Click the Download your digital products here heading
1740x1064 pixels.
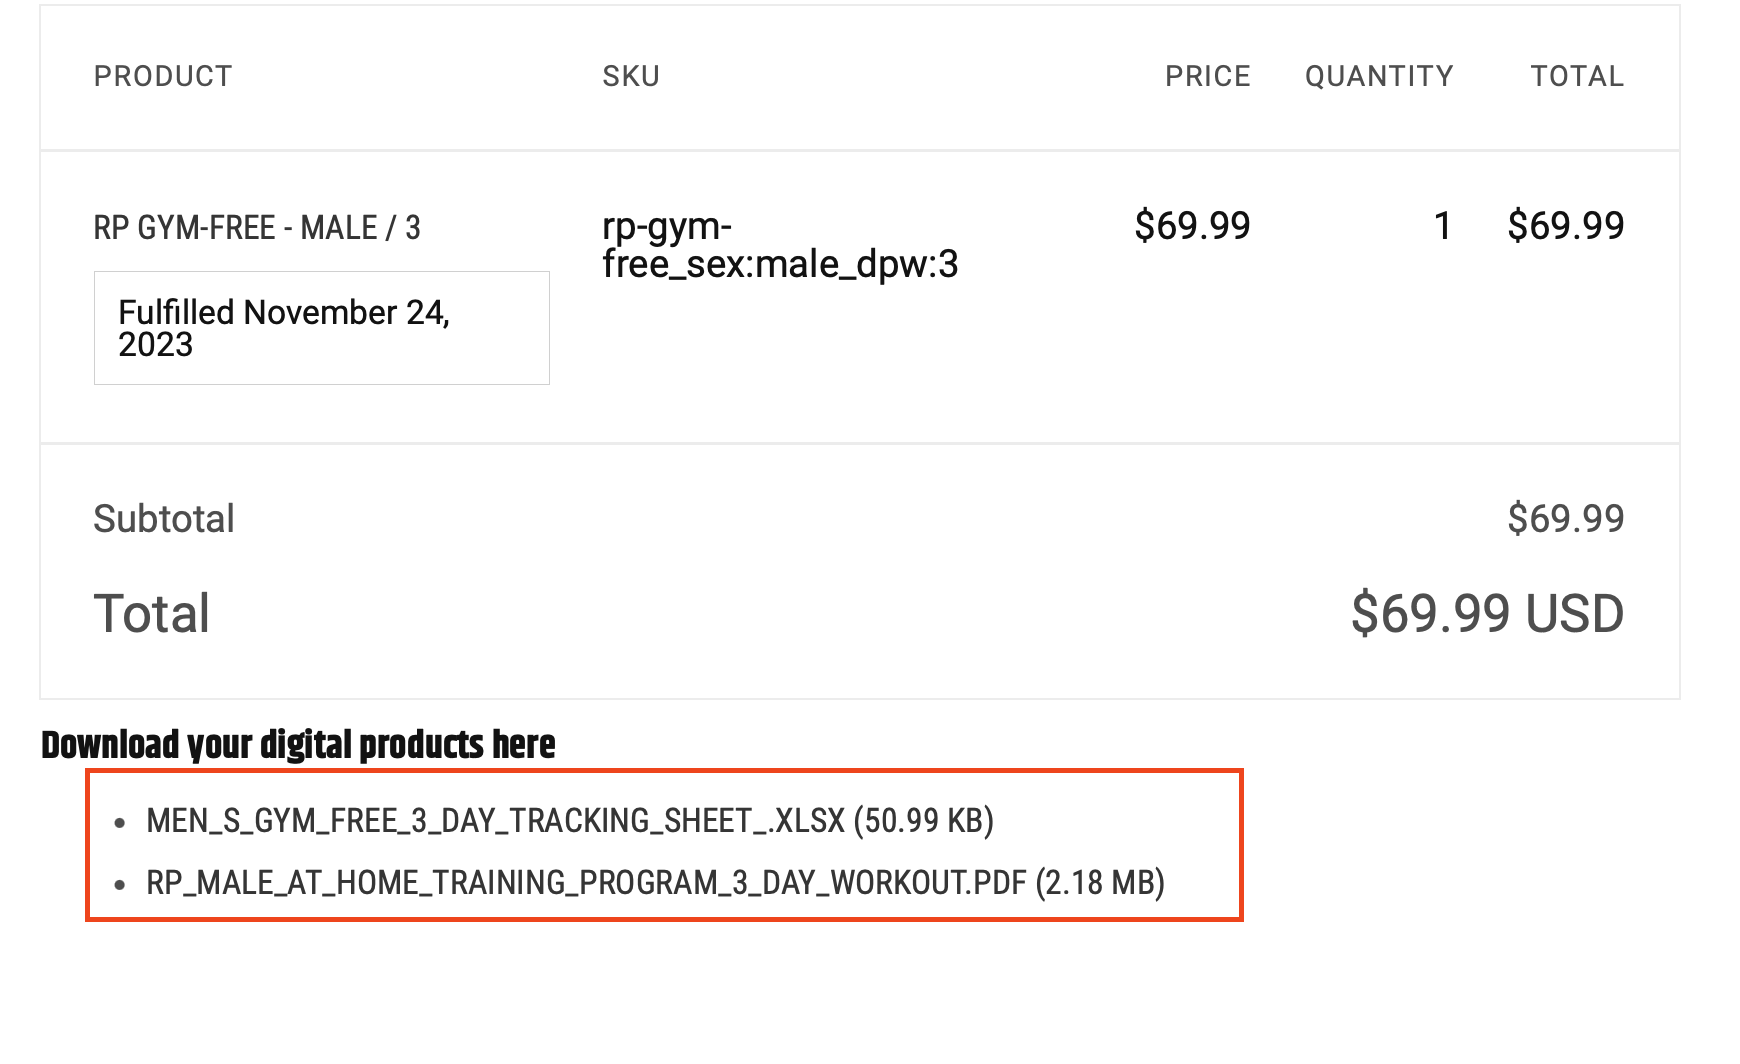pyautogui.click(x=298, y=745)
